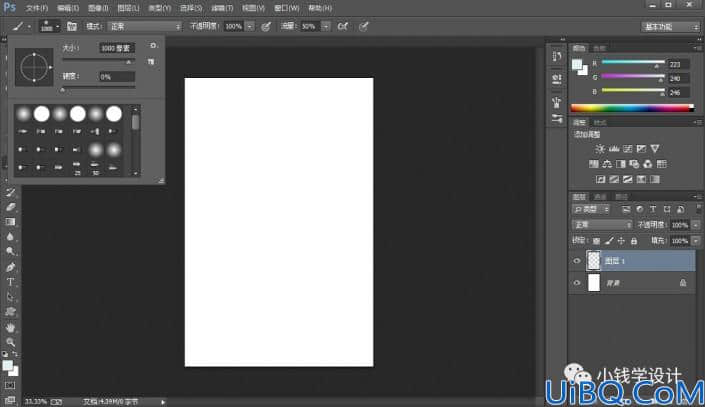The height and width of the screenshot is (407, 705).
Task: Select the large hard round brush preset
Action: point(114,114)
